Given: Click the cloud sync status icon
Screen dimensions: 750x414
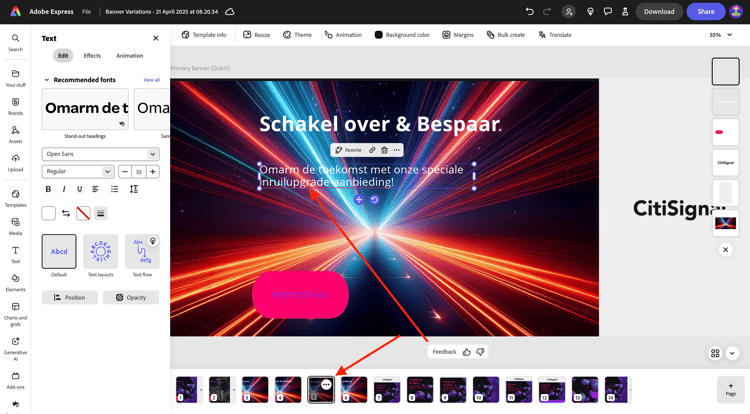Looking at the screenshot, I should [230, 11].
